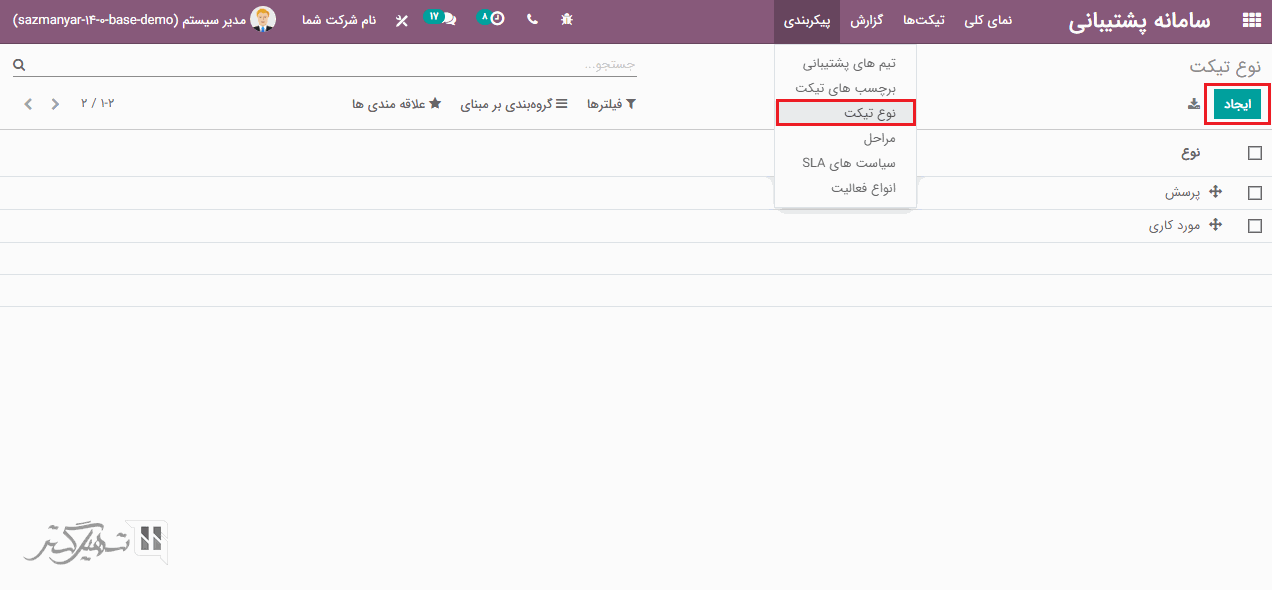Open the debug bug icon menu
This screenshot has width=1272, height=590.
(x=567, y=20)
